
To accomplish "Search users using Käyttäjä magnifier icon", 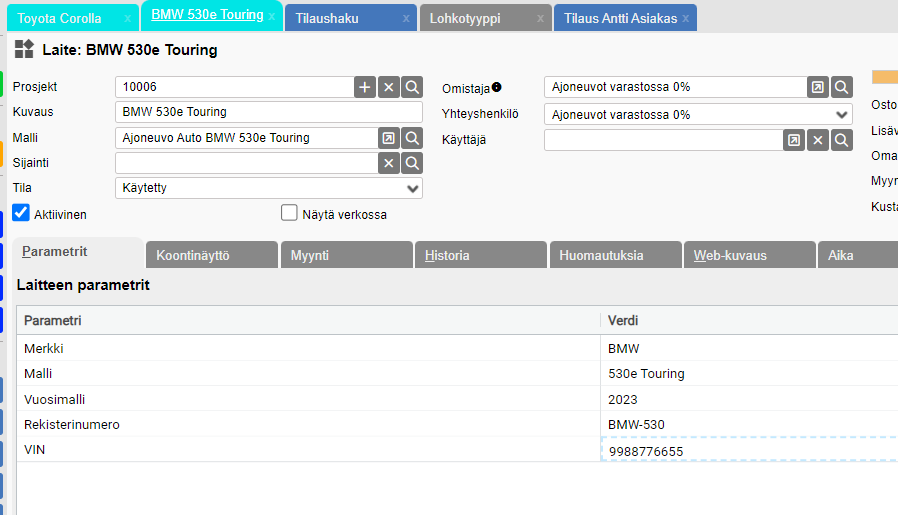I will coord(842,140).
